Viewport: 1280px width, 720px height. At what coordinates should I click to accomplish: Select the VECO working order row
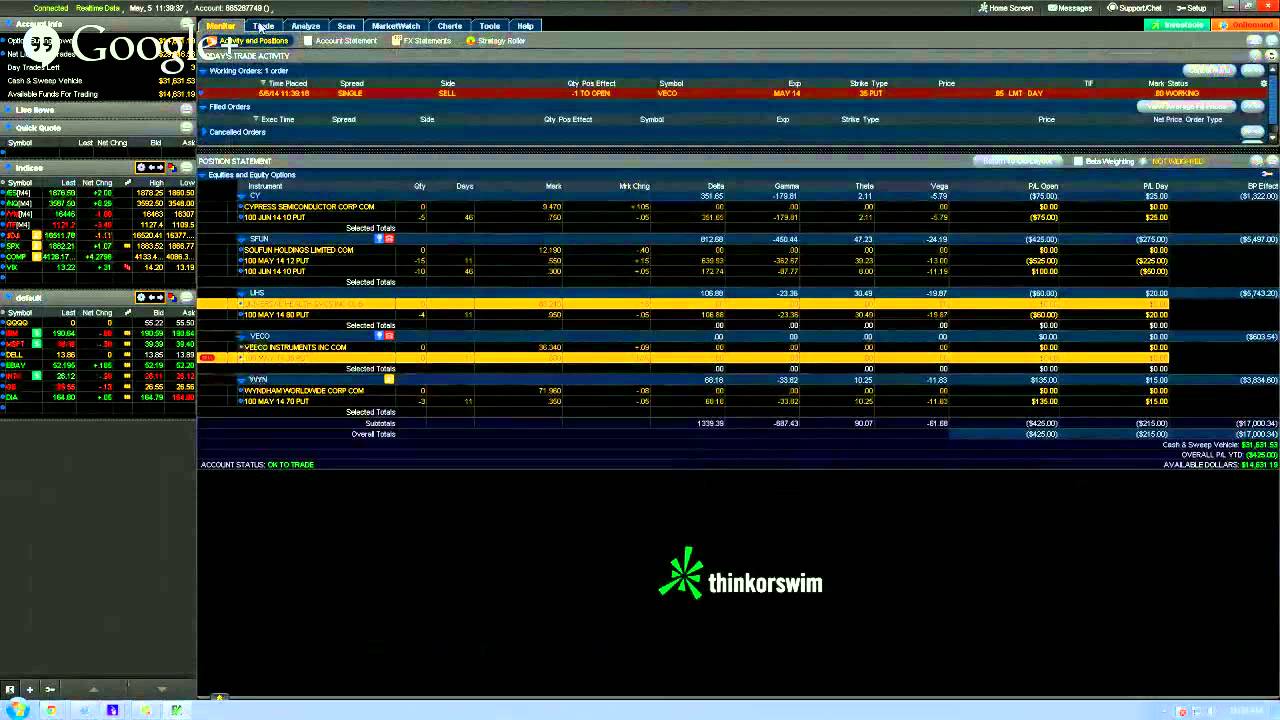tap(733, 93)
